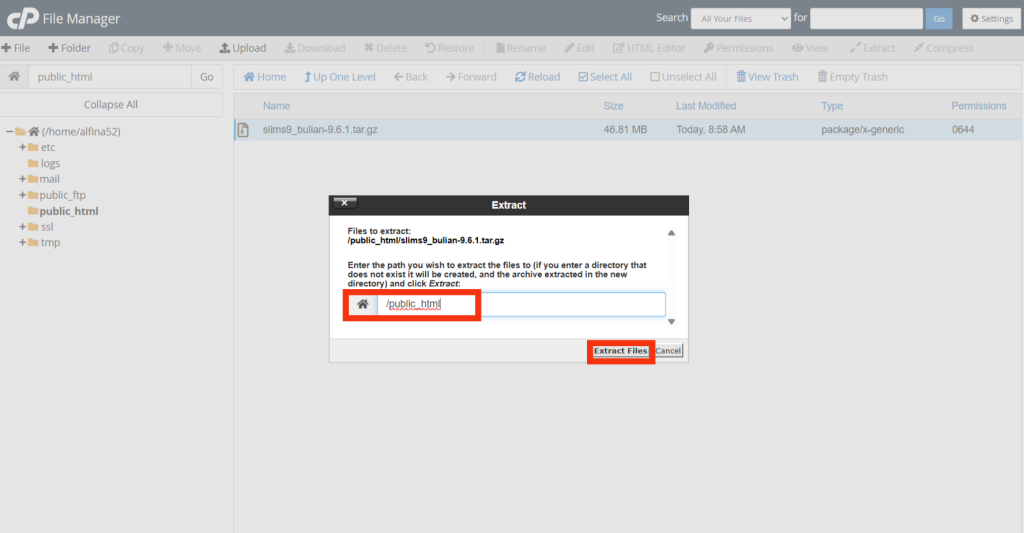Go Up One Level
This screenshot has height=533, width=1024.
coord(339,77)
